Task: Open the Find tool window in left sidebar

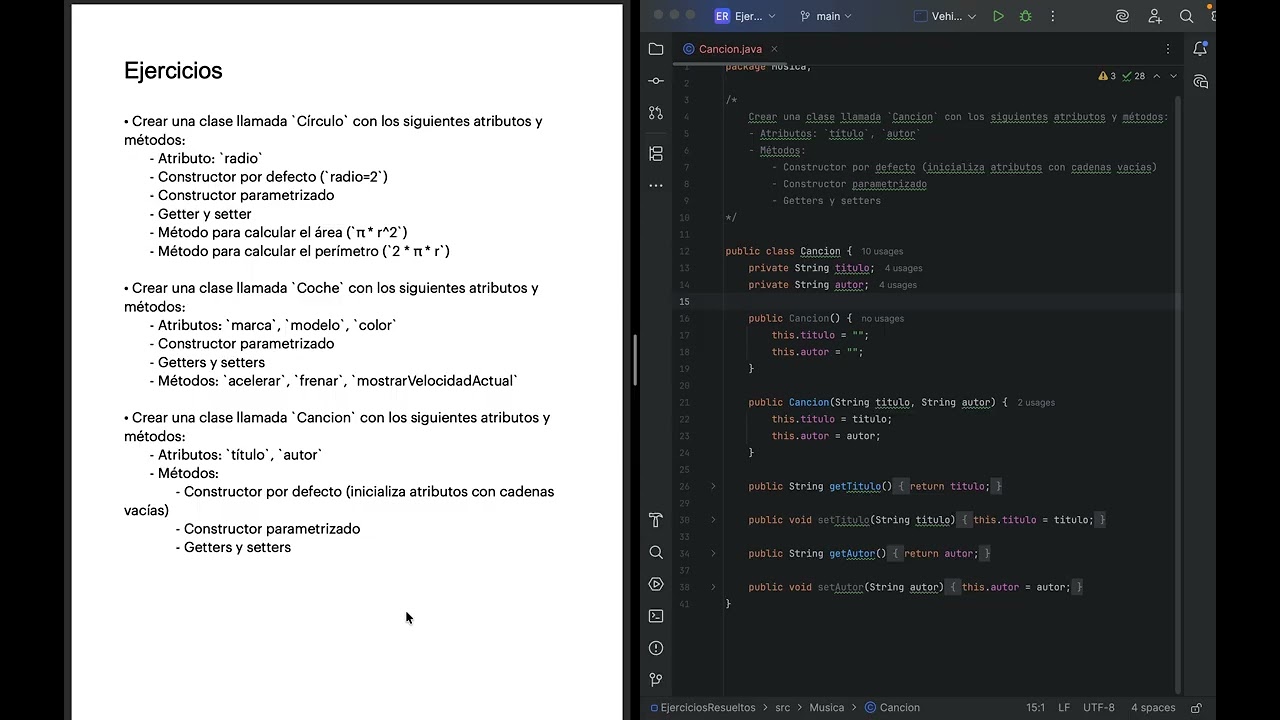Action: point(656,552)
